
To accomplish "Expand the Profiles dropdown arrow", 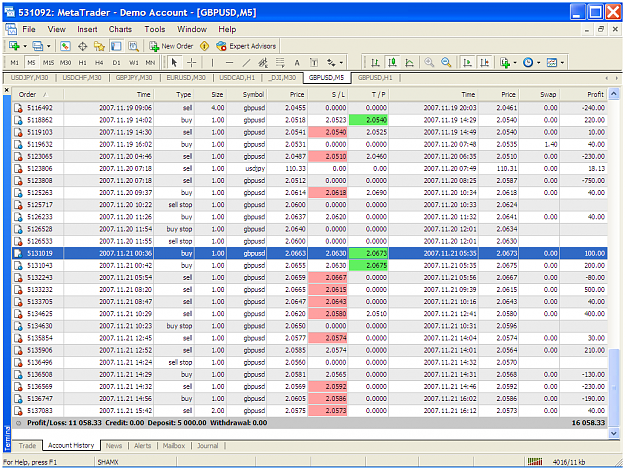I will click(x=48, y=46).
